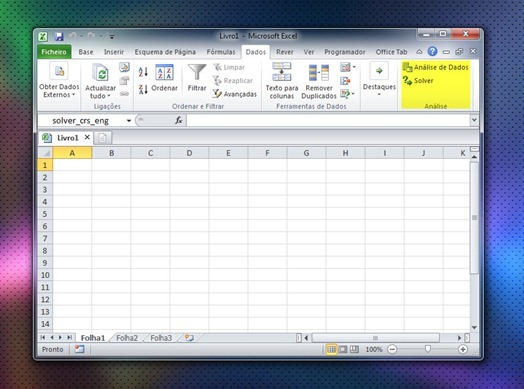Image resolution: width=524 pixels, height=389 pixels.
Task: Click the Editar Ligações chain link icon
Action: tap(124, 94)
